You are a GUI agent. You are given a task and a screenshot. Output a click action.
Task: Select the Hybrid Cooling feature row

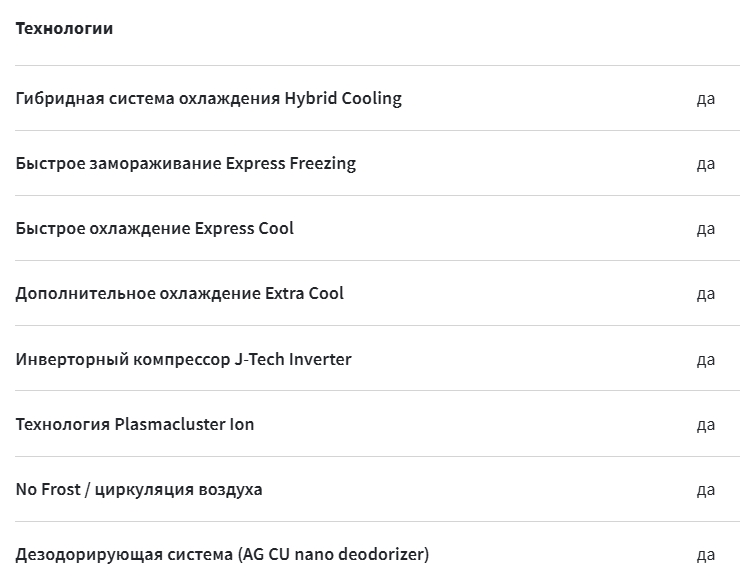click(377, 98)
